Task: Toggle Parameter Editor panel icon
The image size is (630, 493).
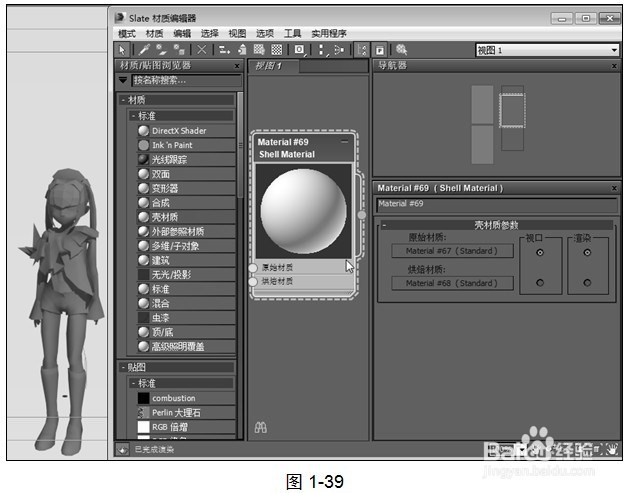Action: (x=379, y=50)
